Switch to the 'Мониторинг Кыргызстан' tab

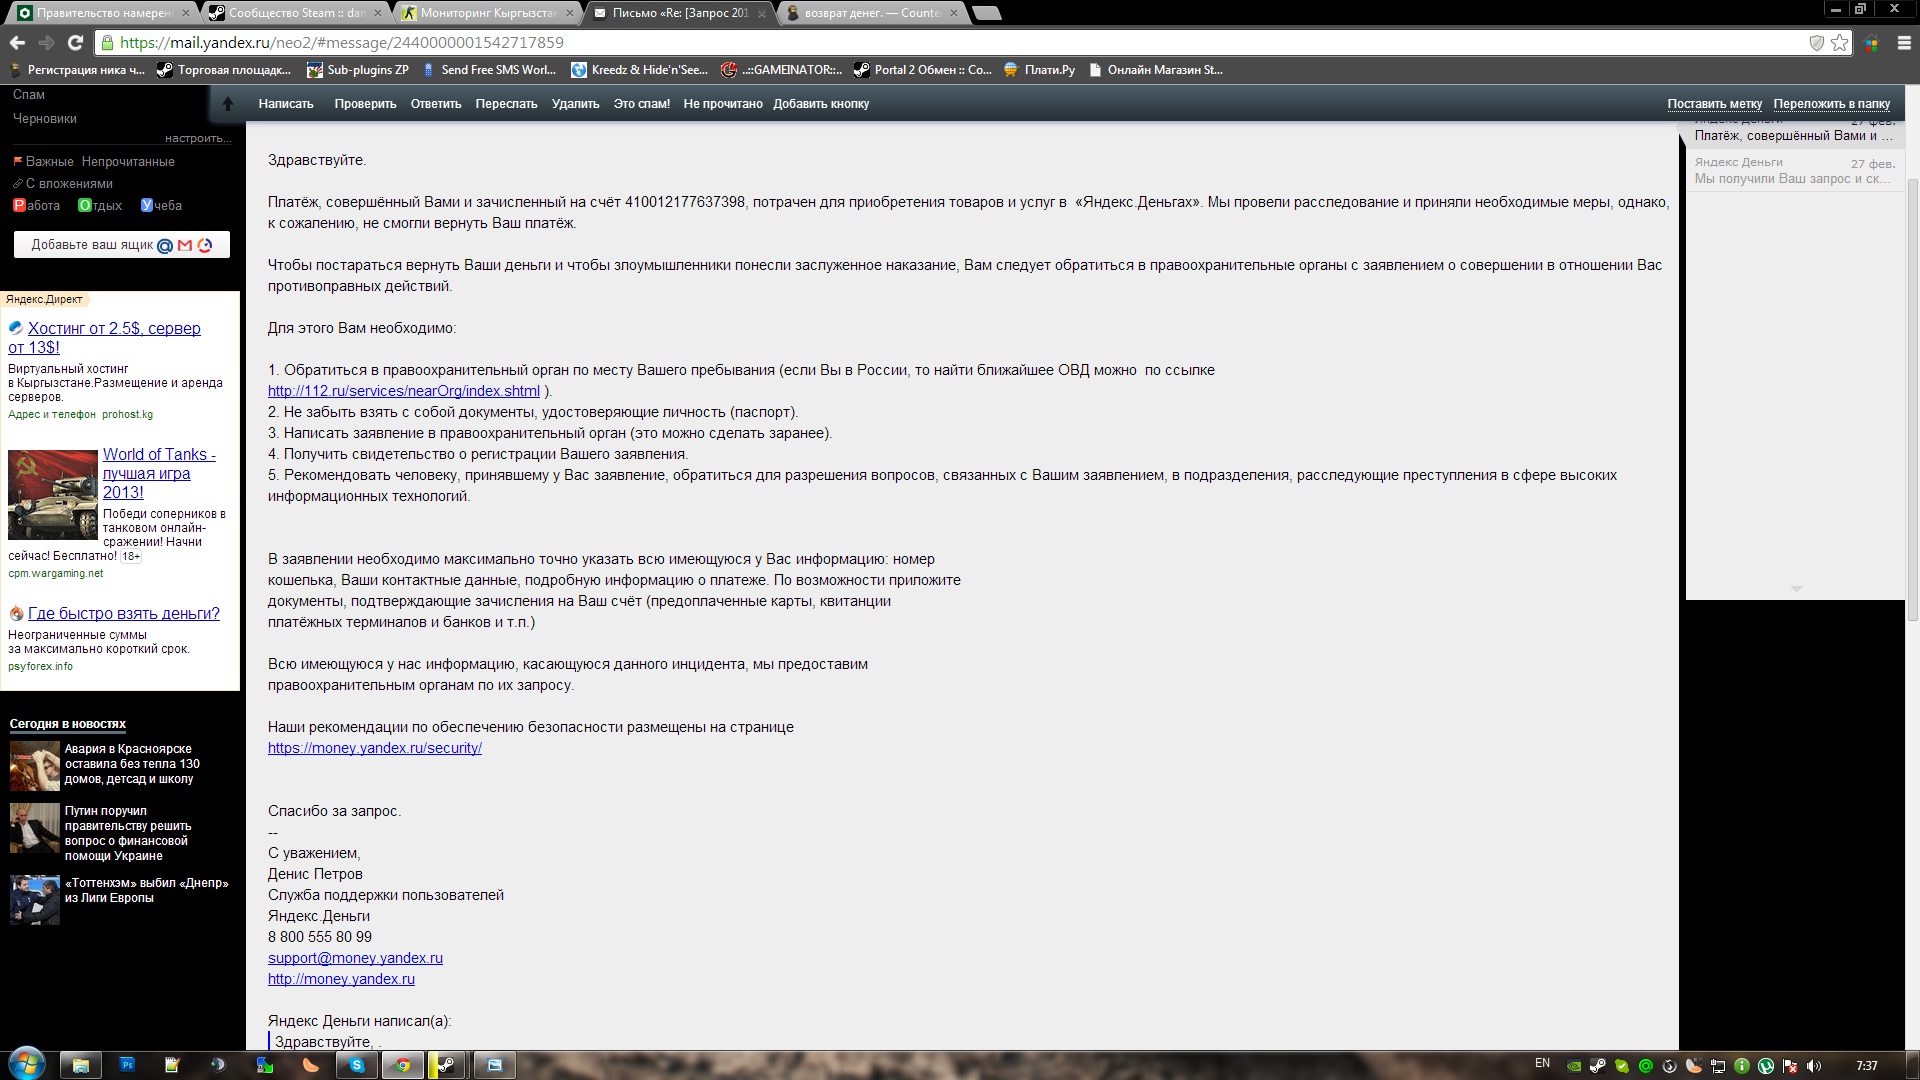coord(488,13)
